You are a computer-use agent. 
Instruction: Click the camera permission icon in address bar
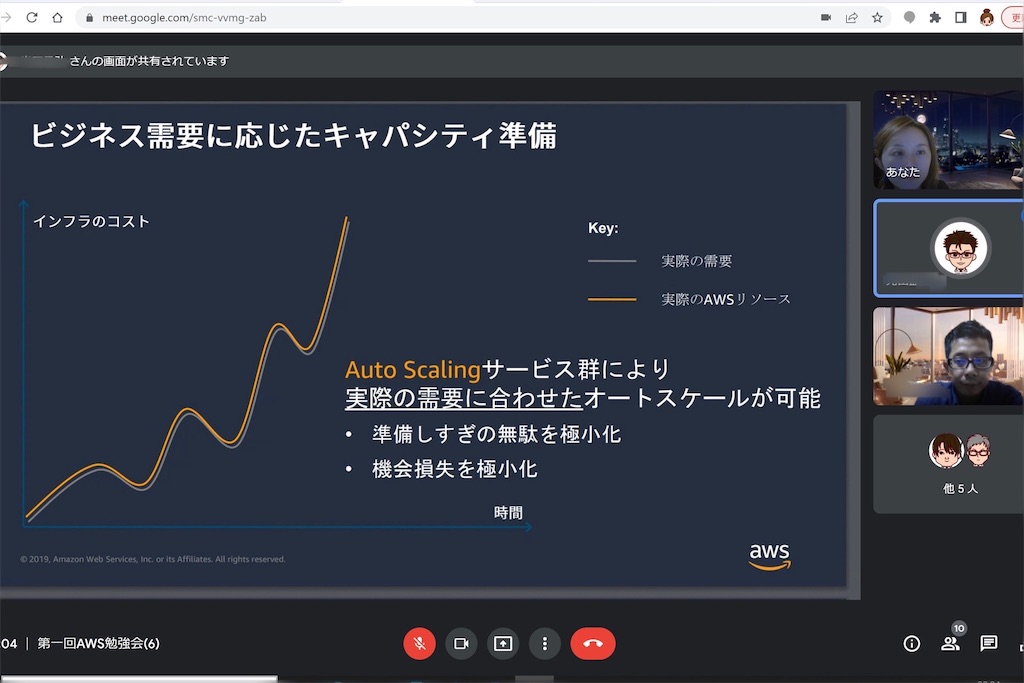pyautogui.click(x=826, y=18)
